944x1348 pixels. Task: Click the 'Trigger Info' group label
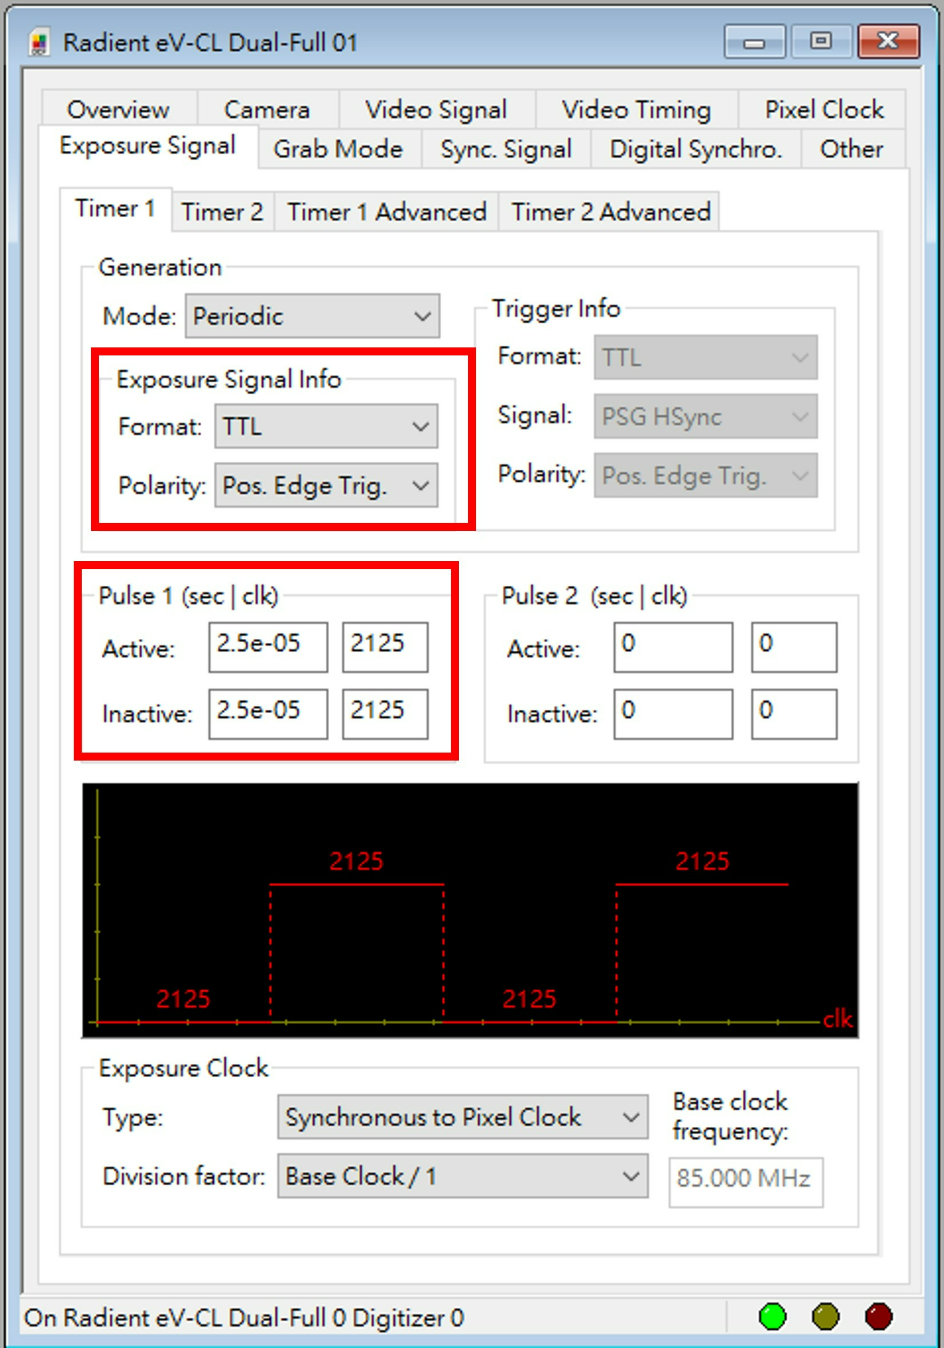coord(556,309)
